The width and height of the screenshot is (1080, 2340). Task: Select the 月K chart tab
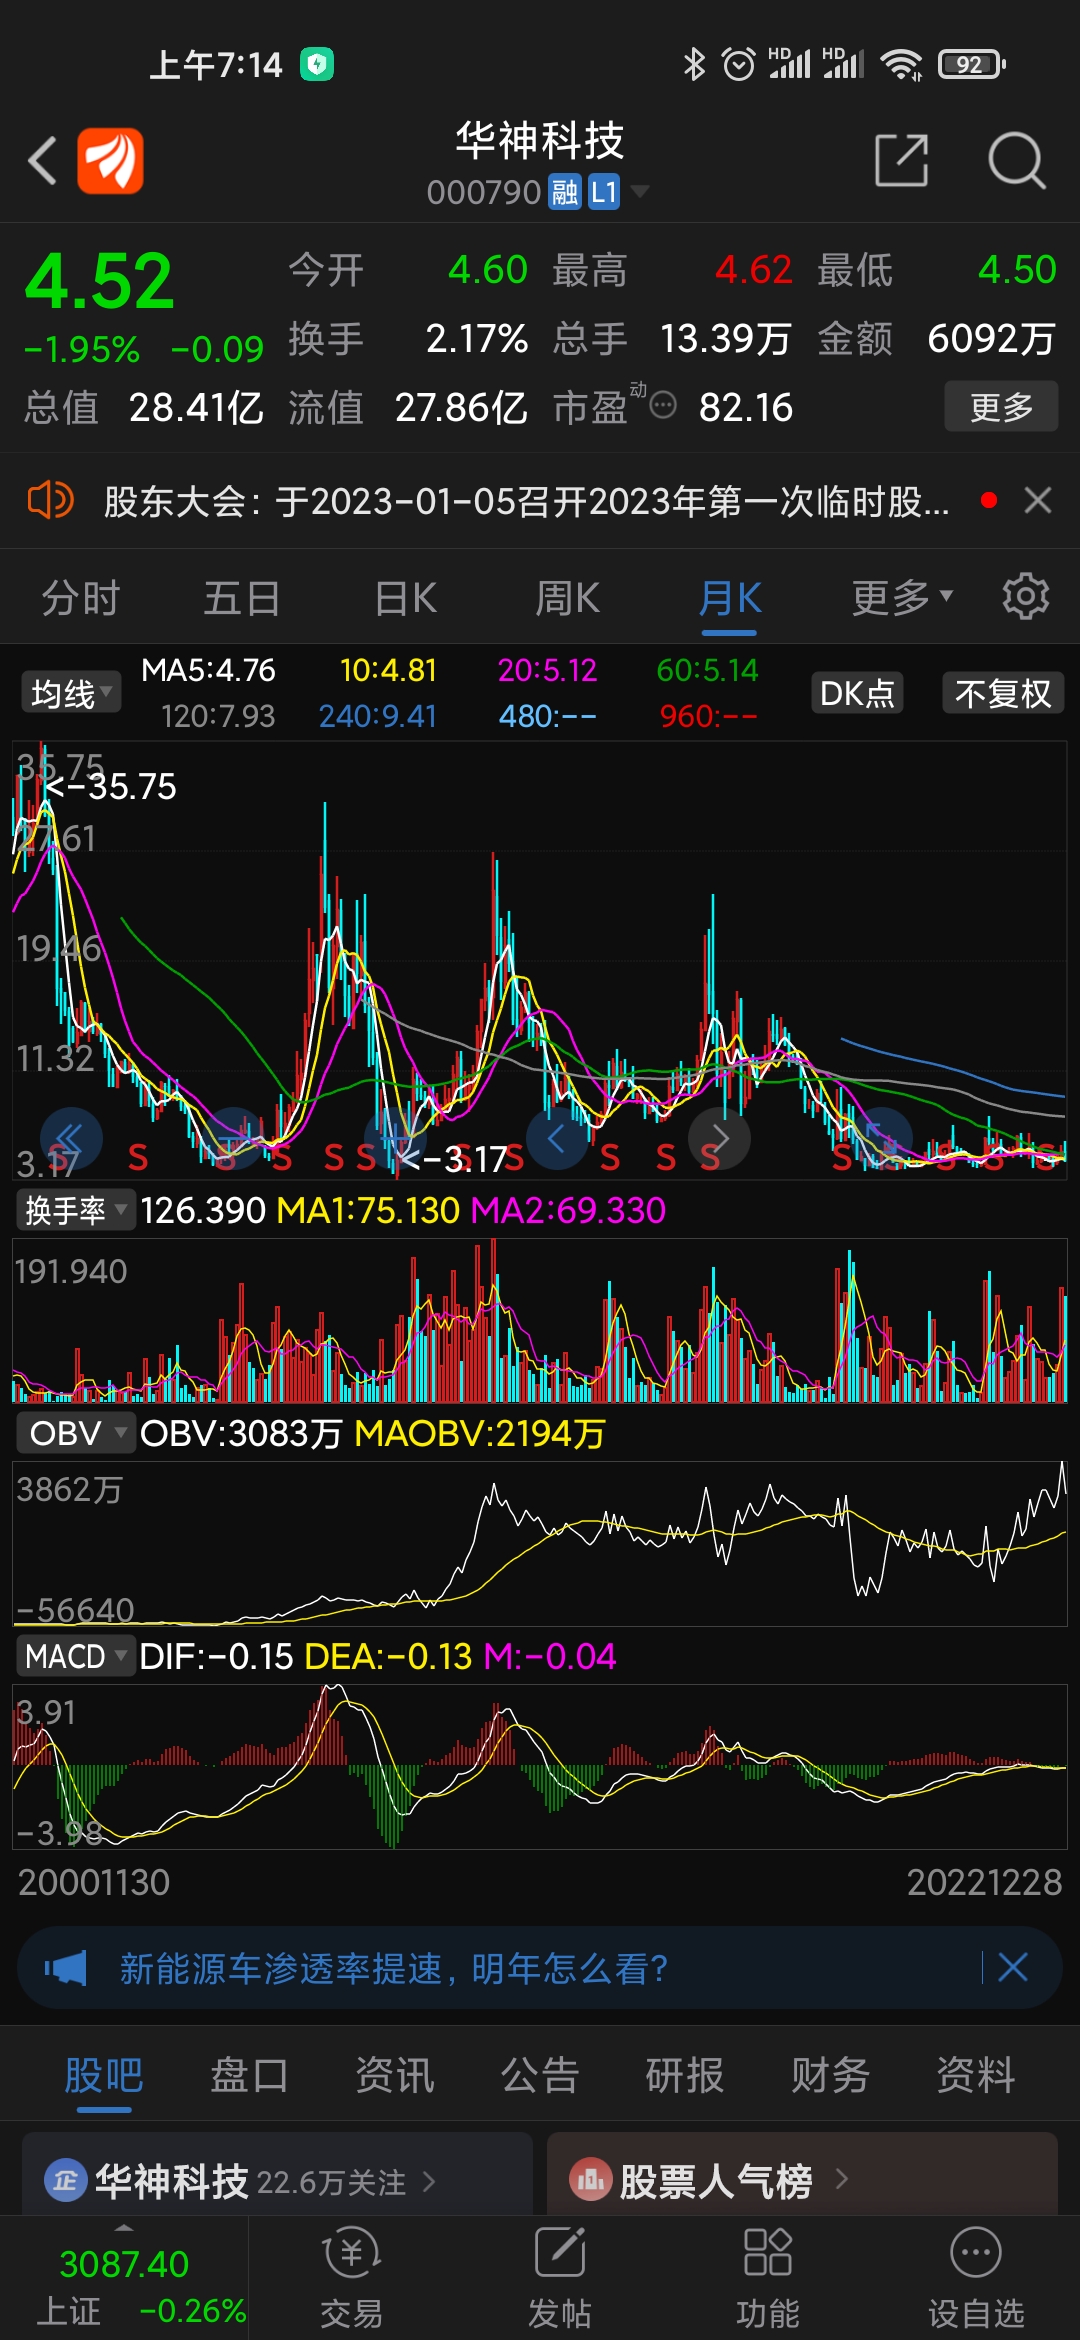pyautogui.click(x=729, y=598)
